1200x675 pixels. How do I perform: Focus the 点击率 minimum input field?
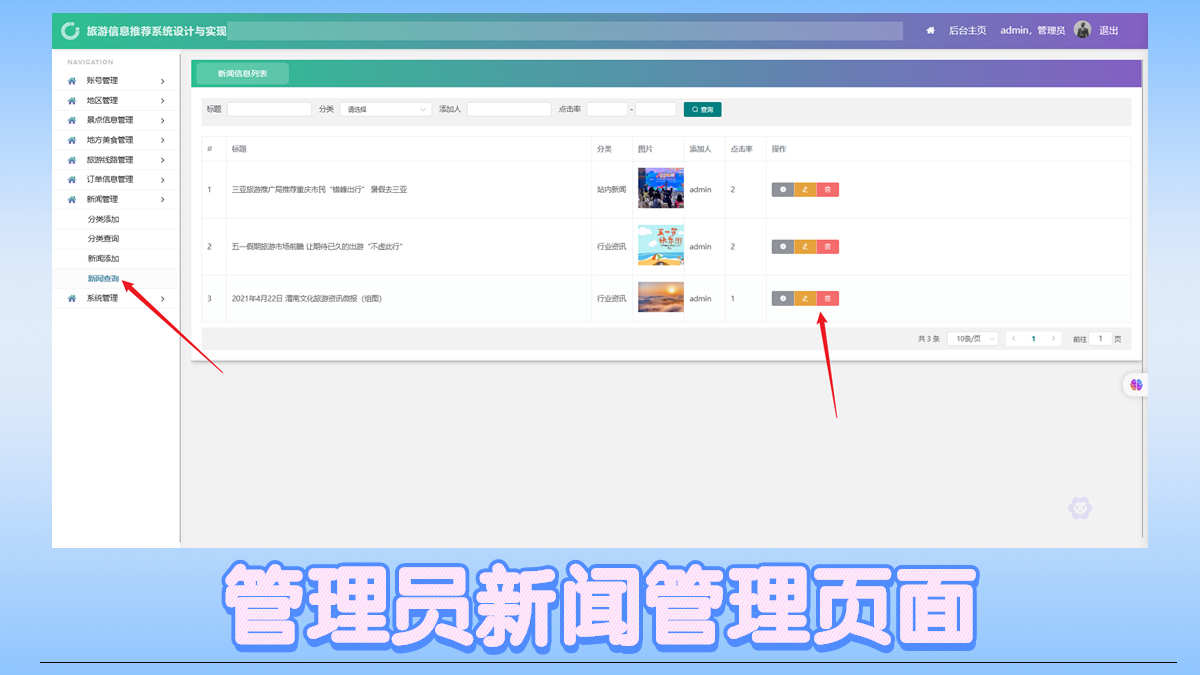tap(607, 109)
